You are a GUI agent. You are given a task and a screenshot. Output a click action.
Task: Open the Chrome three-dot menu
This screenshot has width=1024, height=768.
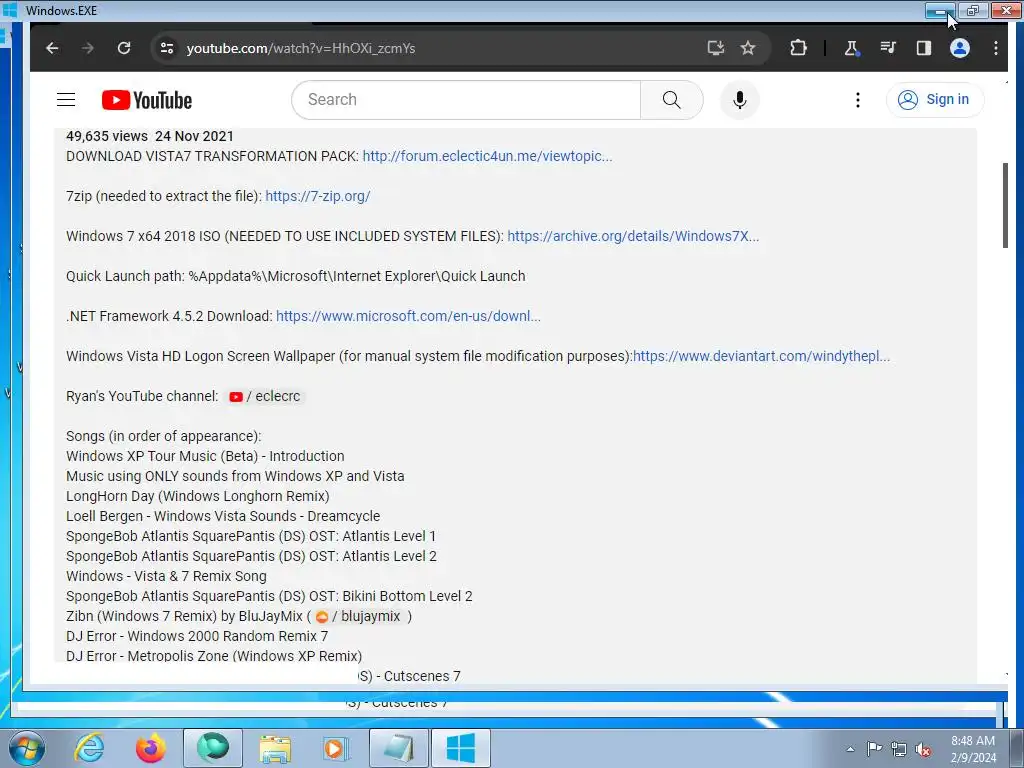(x=995, y=48)
